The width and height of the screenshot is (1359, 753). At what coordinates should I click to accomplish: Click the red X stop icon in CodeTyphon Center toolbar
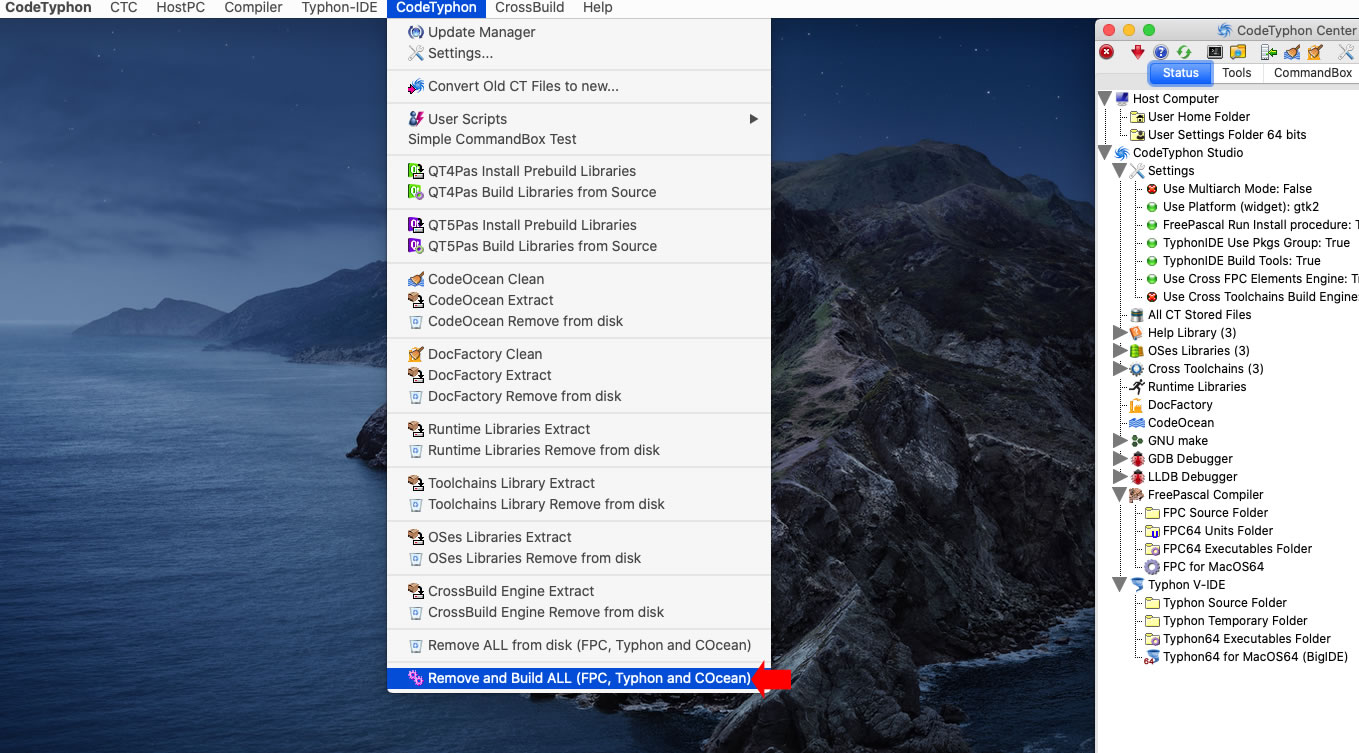(1107, 52)
